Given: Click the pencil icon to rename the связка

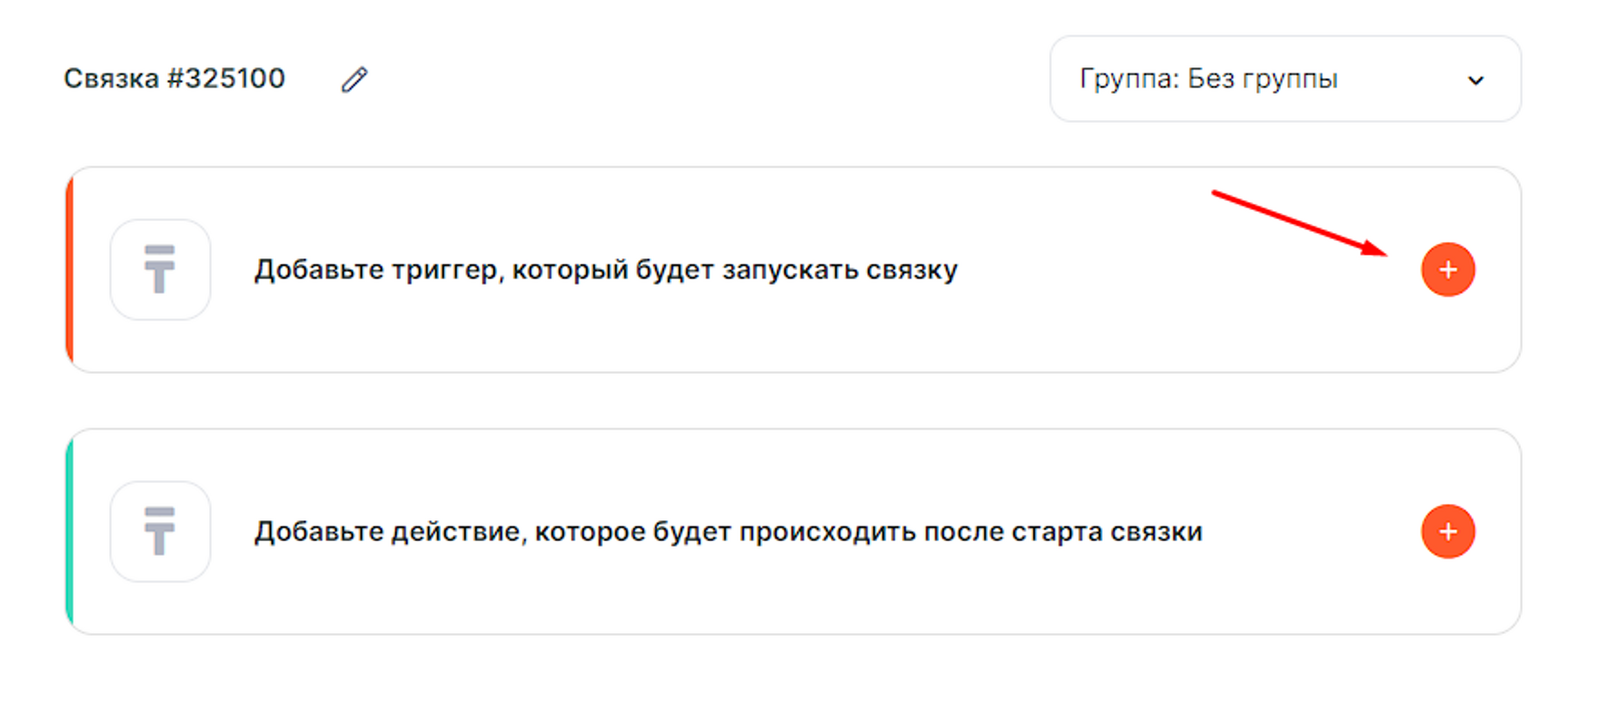Looking at the screenshot, I should point(354,79).
